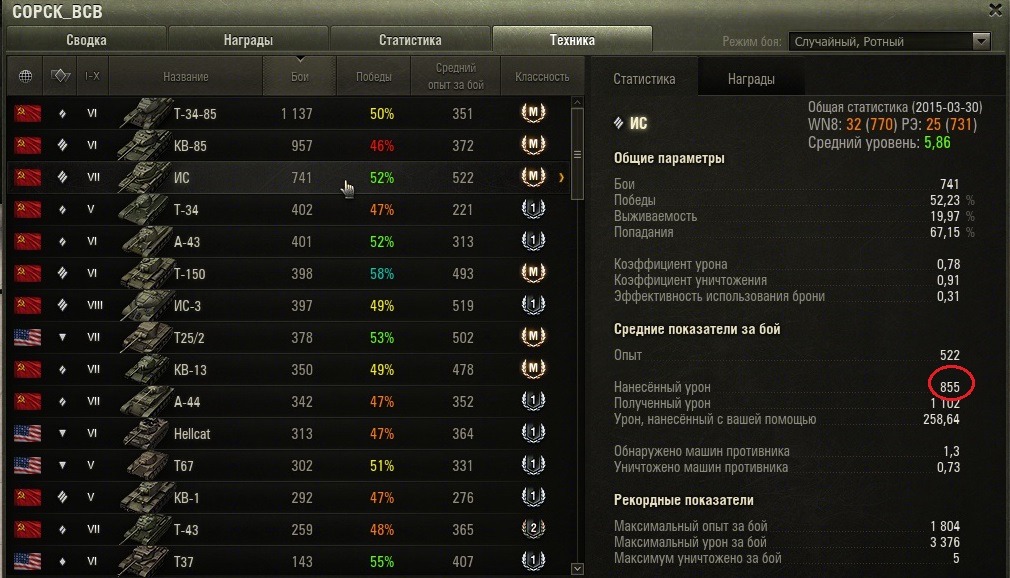Click the Т-34-85 tank icon
Image resolution: width=1010 pixels, height=578 pixels.
click(145, 114)
